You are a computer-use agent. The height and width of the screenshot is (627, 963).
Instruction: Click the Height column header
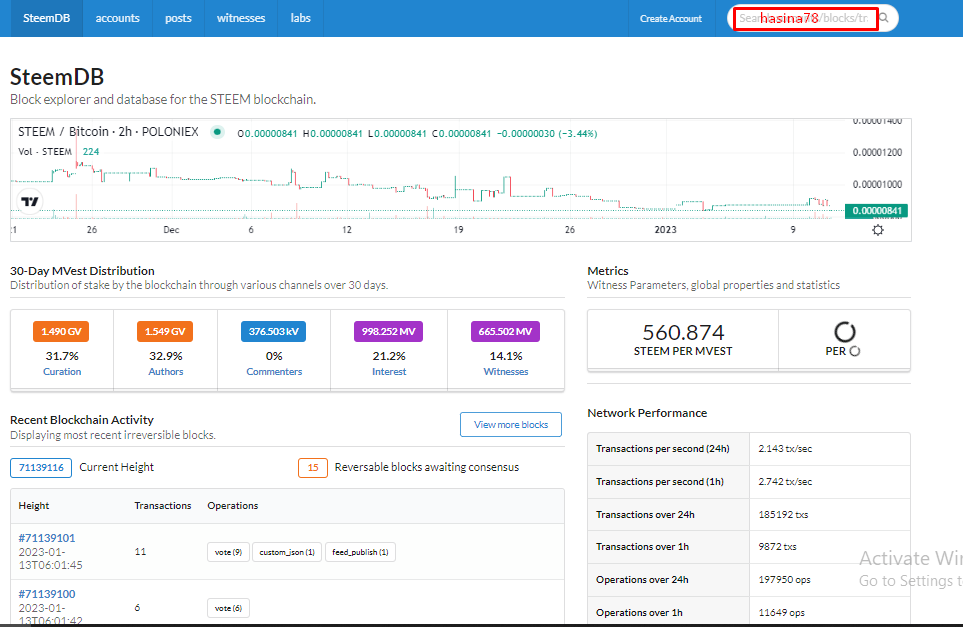coord(34,505)
